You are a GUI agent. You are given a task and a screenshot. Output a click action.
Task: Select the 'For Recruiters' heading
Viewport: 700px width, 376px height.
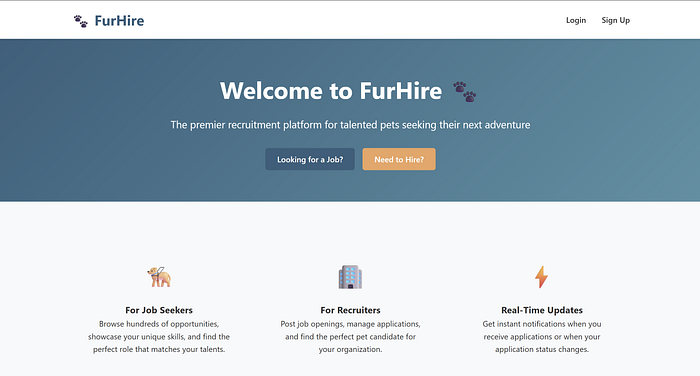(350, 310)
